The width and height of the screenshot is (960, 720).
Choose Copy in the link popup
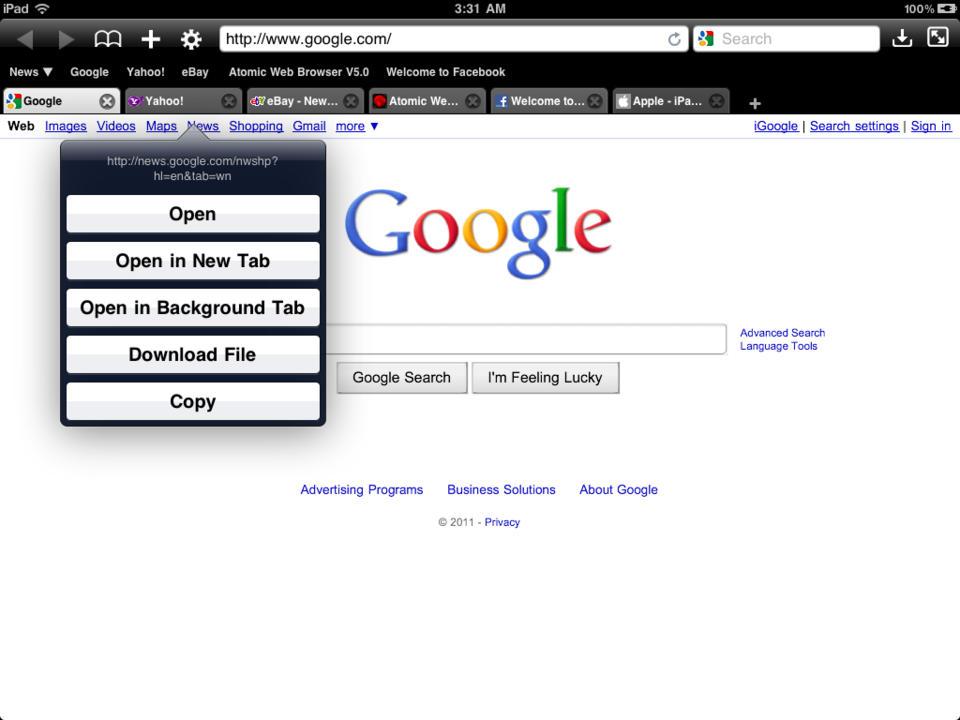coord(193,401)
